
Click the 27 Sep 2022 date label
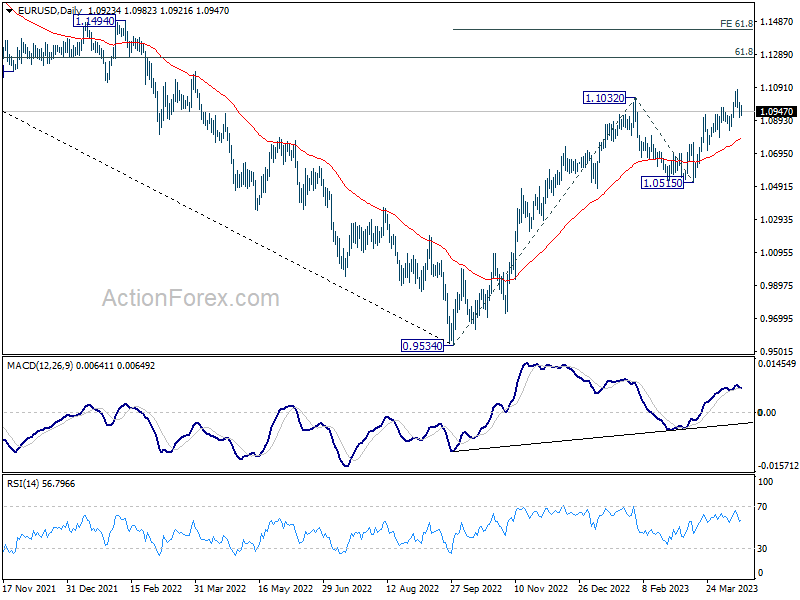[x=476, y=588]
